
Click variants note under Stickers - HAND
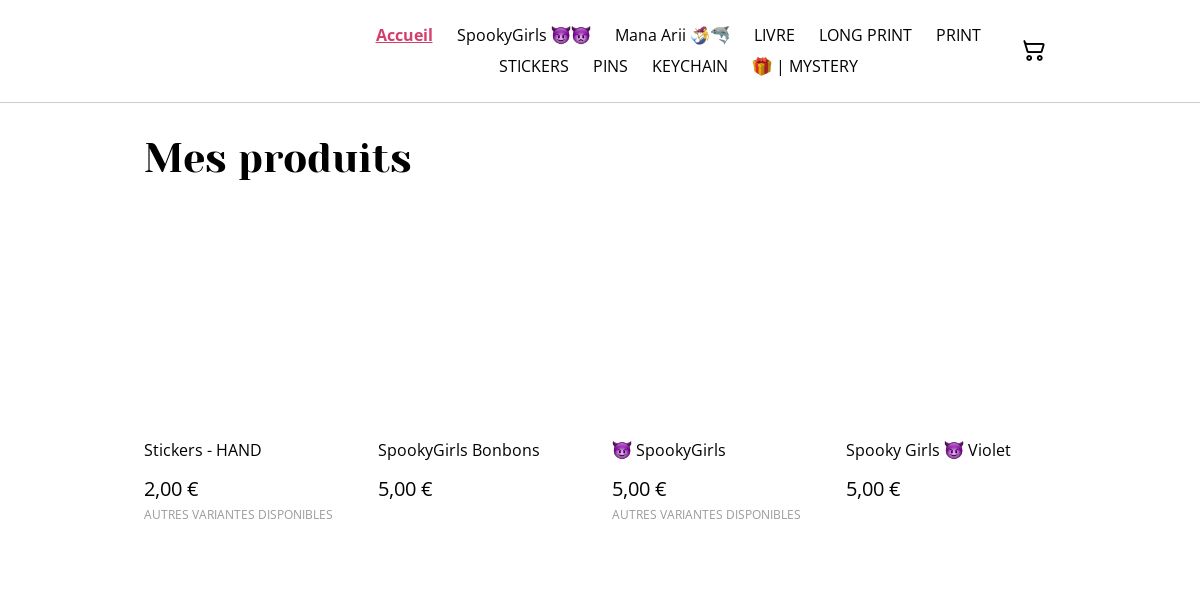238,514
